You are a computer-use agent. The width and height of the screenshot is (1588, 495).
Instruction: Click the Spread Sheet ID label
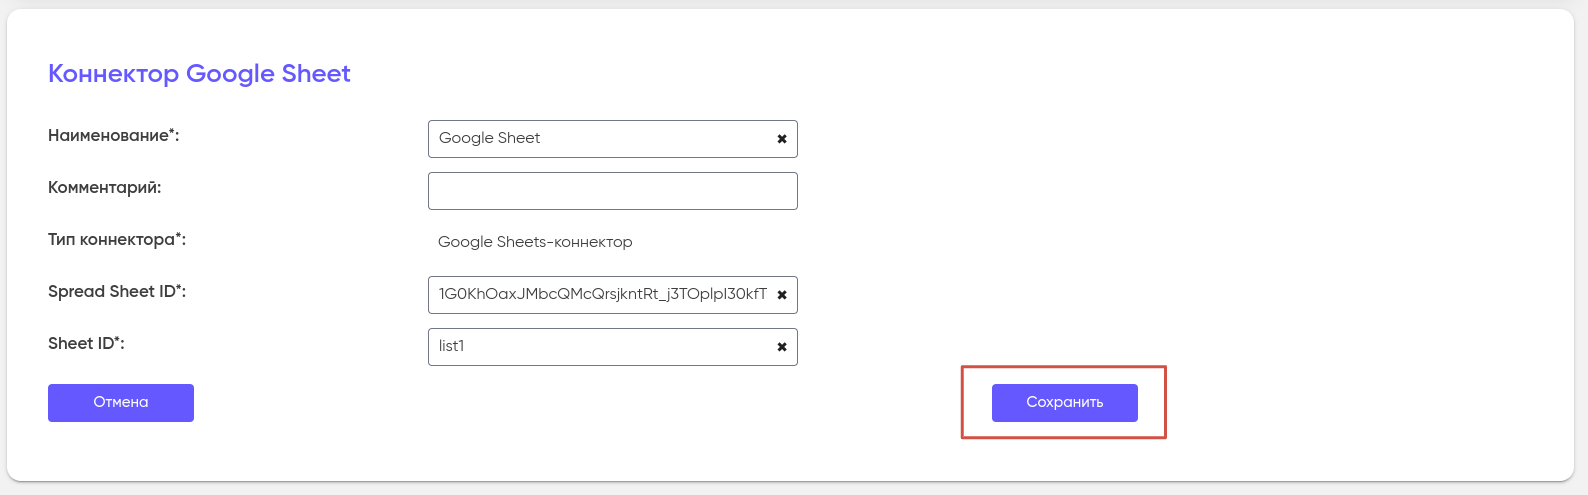(111, 292)
